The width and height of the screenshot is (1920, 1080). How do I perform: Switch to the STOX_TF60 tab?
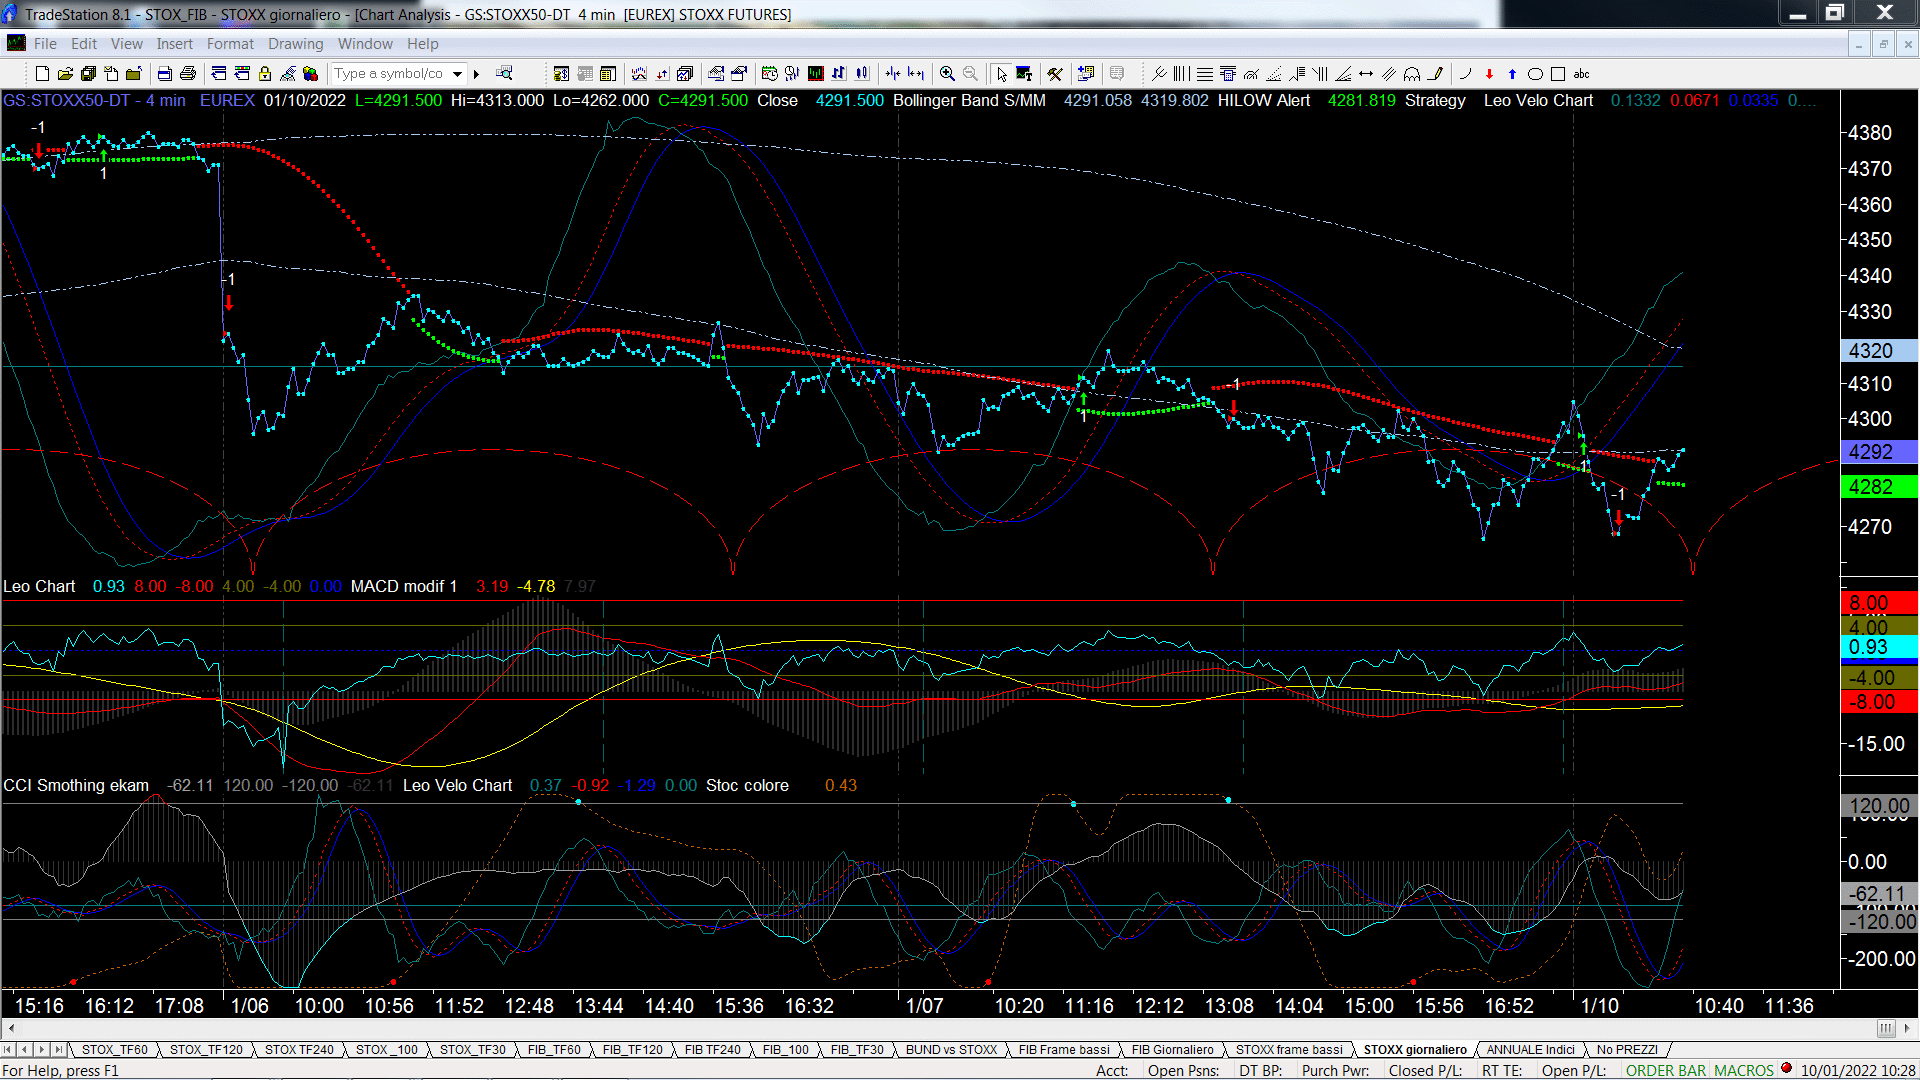(114, 1050)
